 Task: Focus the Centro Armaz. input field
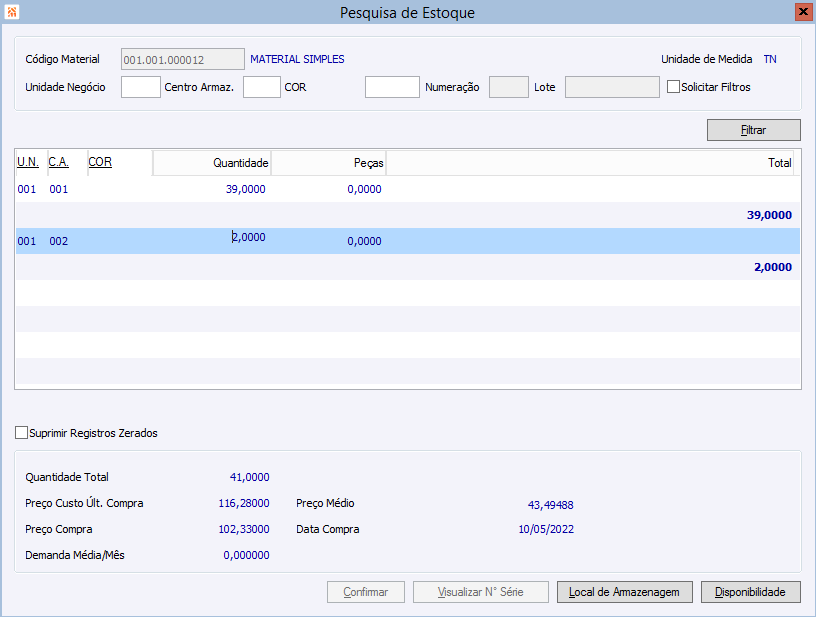[262, 87]
